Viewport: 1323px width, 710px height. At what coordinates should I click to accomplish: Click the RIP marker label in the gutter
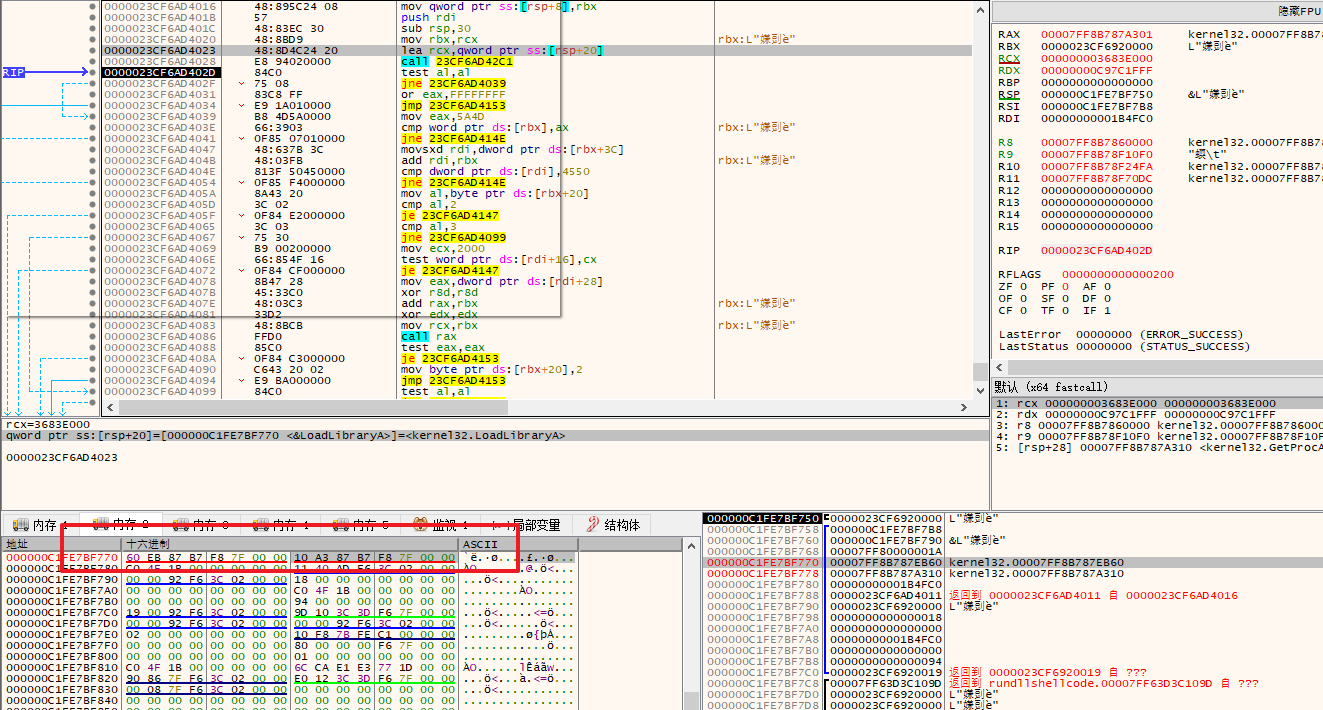pos(14,72)
